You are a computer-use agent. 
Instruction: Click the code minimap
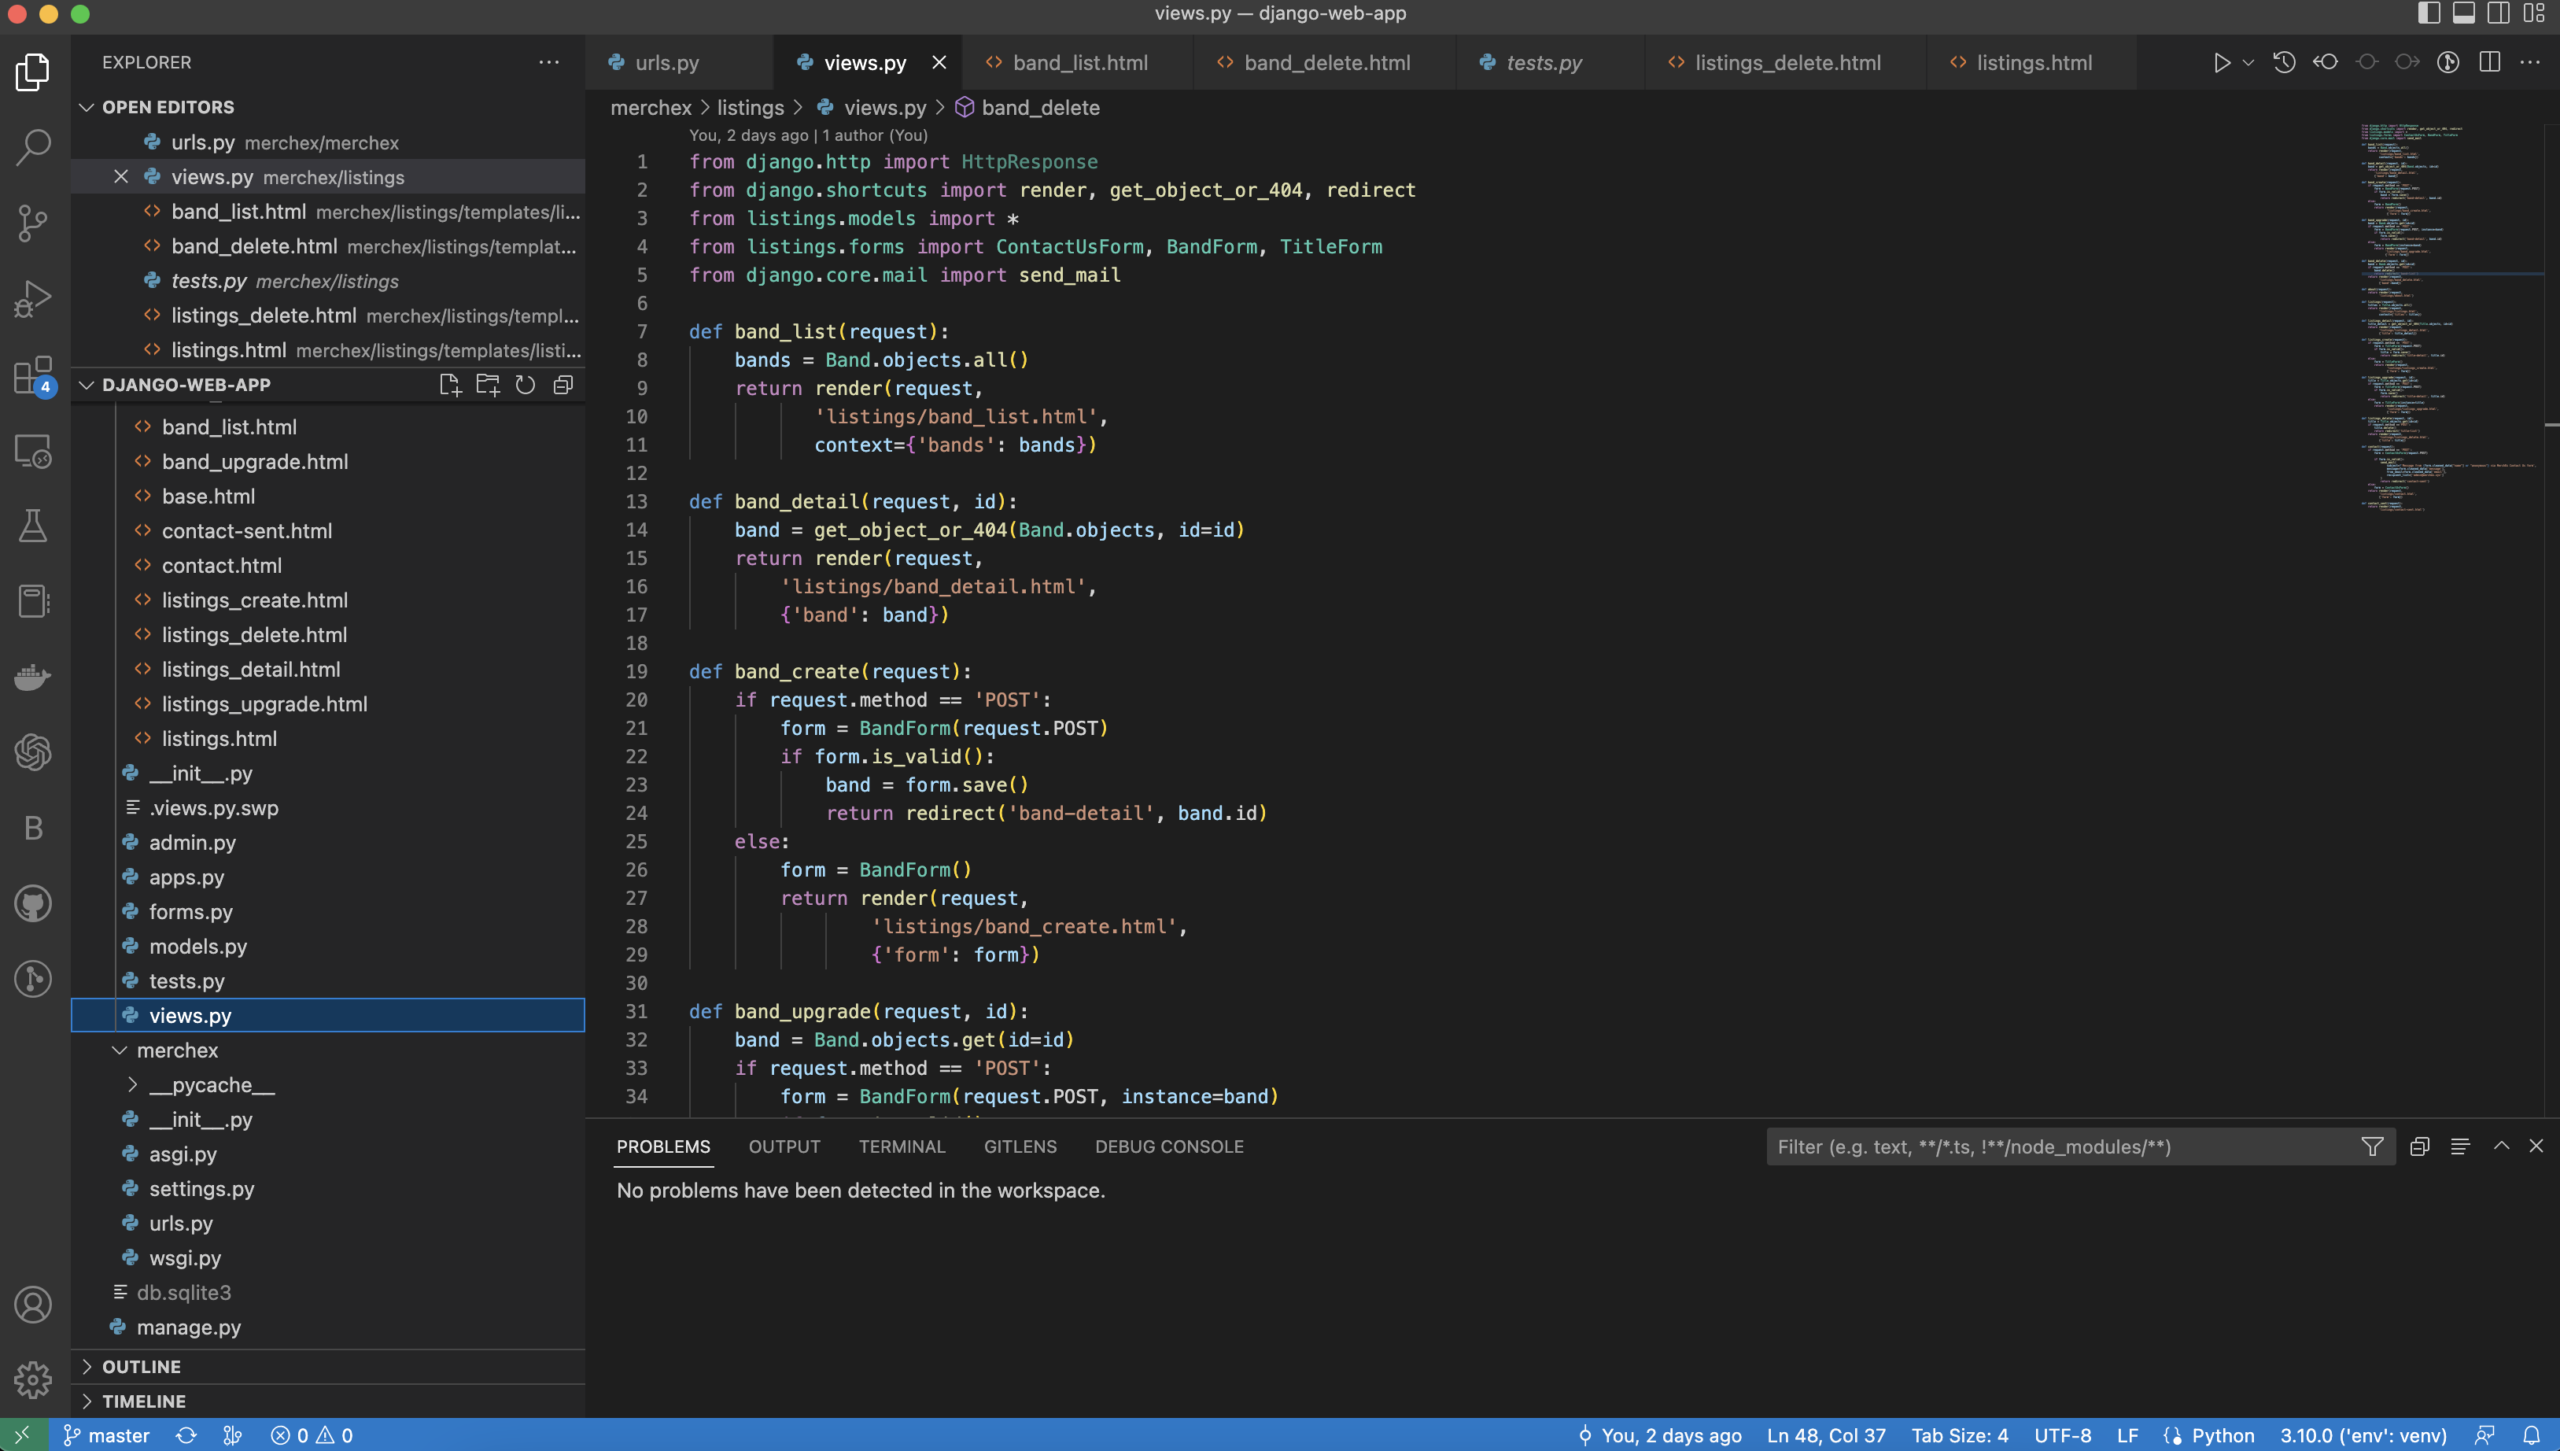tap(2450, 318)
